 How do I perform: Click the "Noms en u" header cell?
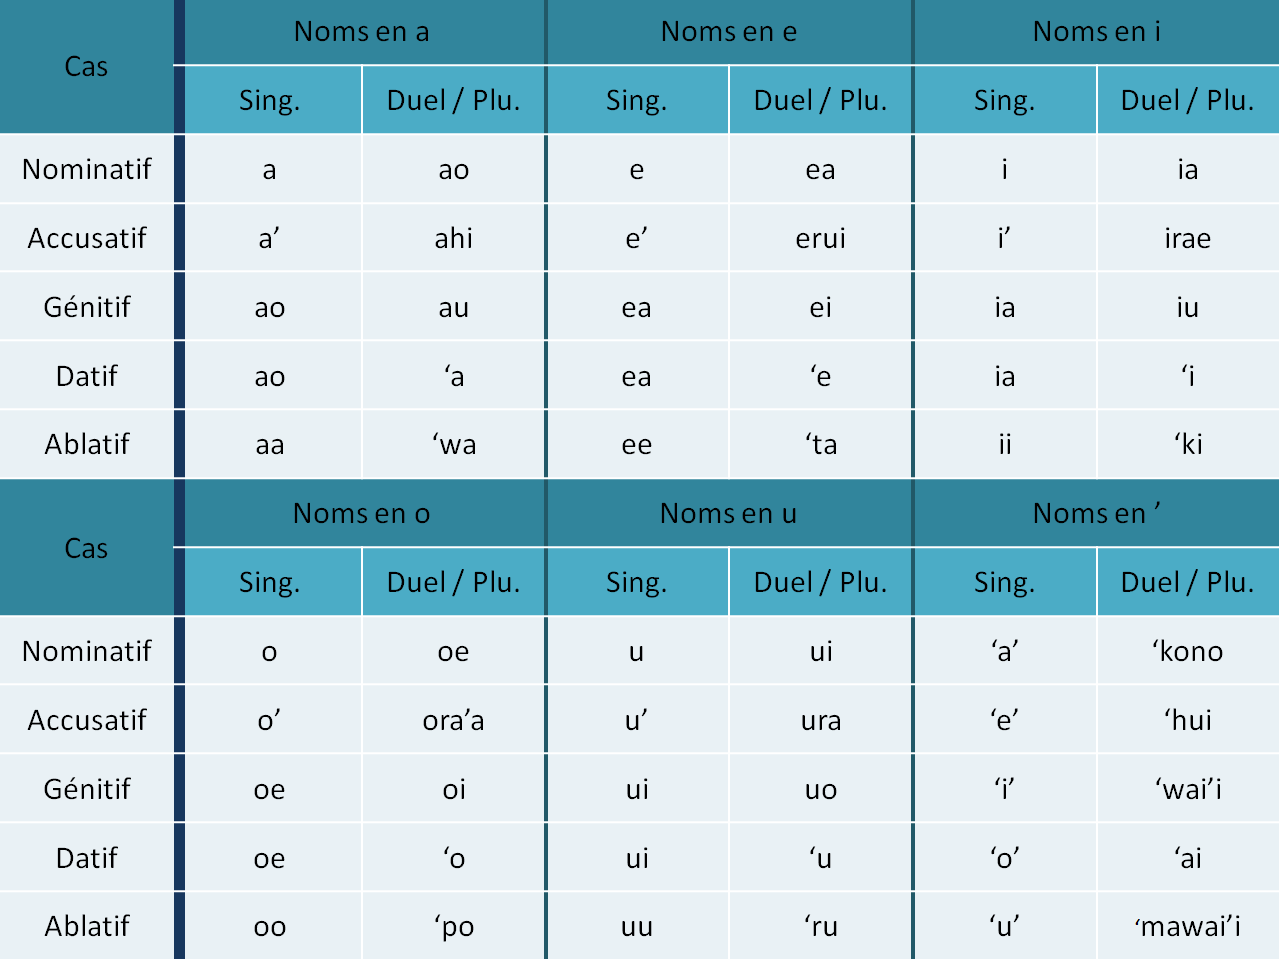729,514
